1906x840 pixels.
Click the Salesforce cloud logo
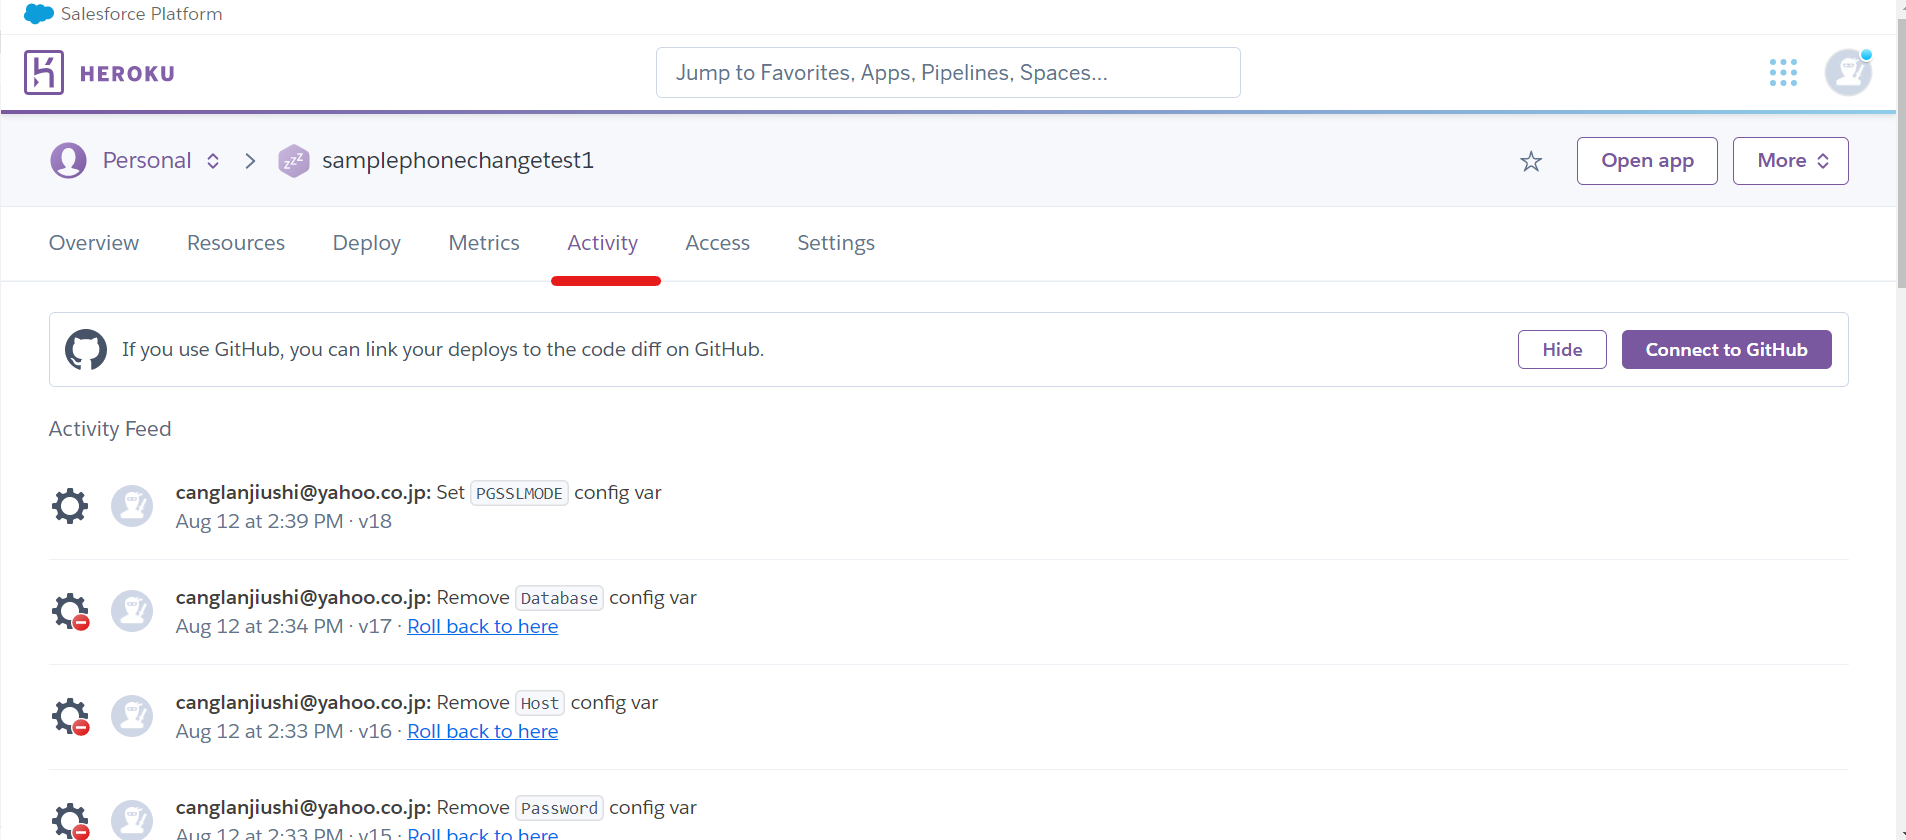tap(38, 14)
